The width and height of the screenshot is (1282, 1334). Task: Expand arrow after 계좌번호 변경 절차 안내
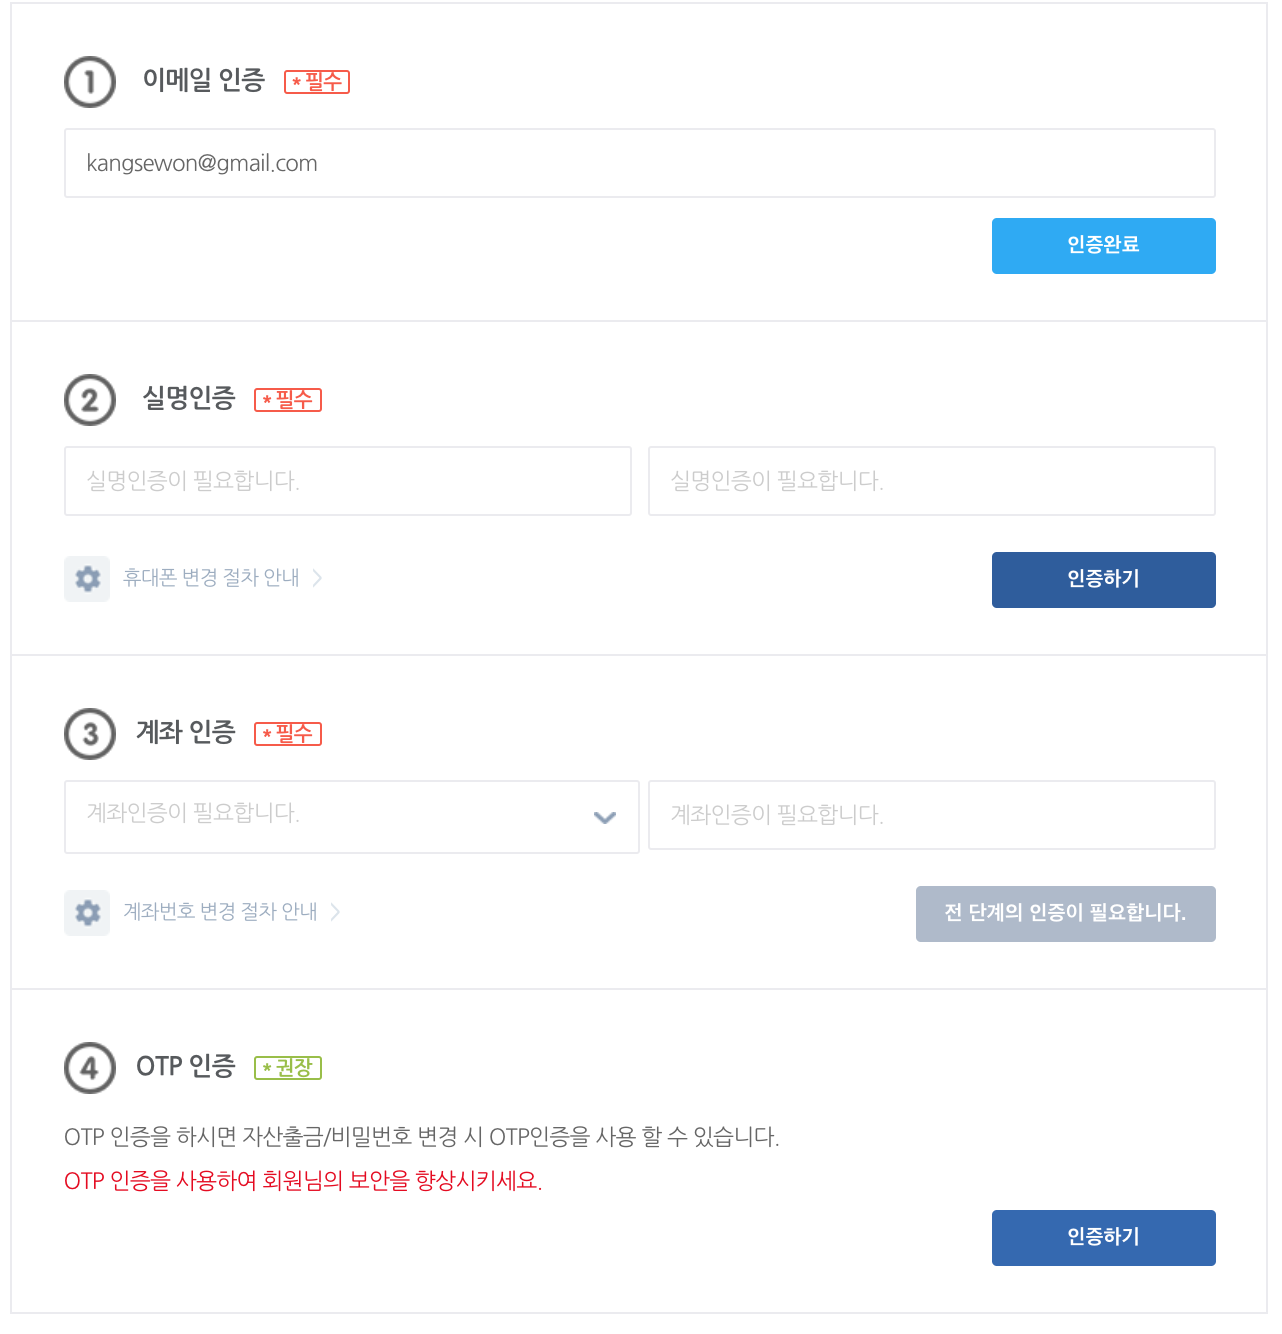pos(335,912)
